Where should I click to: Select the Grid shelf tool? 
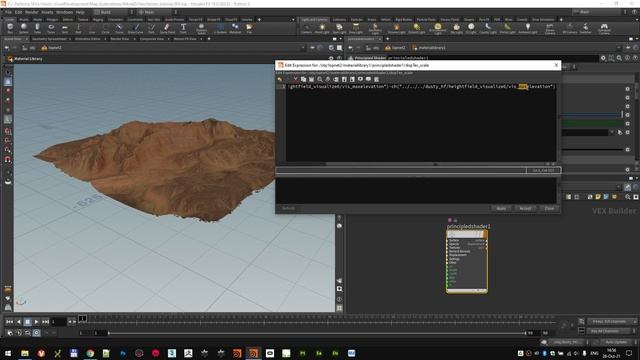coord(64,28)
